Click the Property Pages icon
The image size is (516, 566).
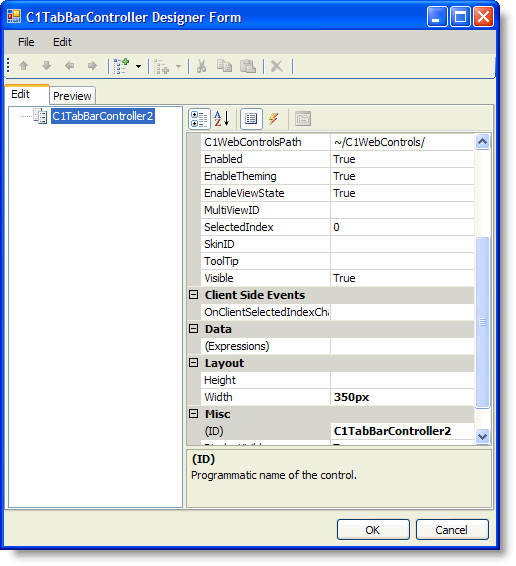pyautogui.click(x=303, y=119)
